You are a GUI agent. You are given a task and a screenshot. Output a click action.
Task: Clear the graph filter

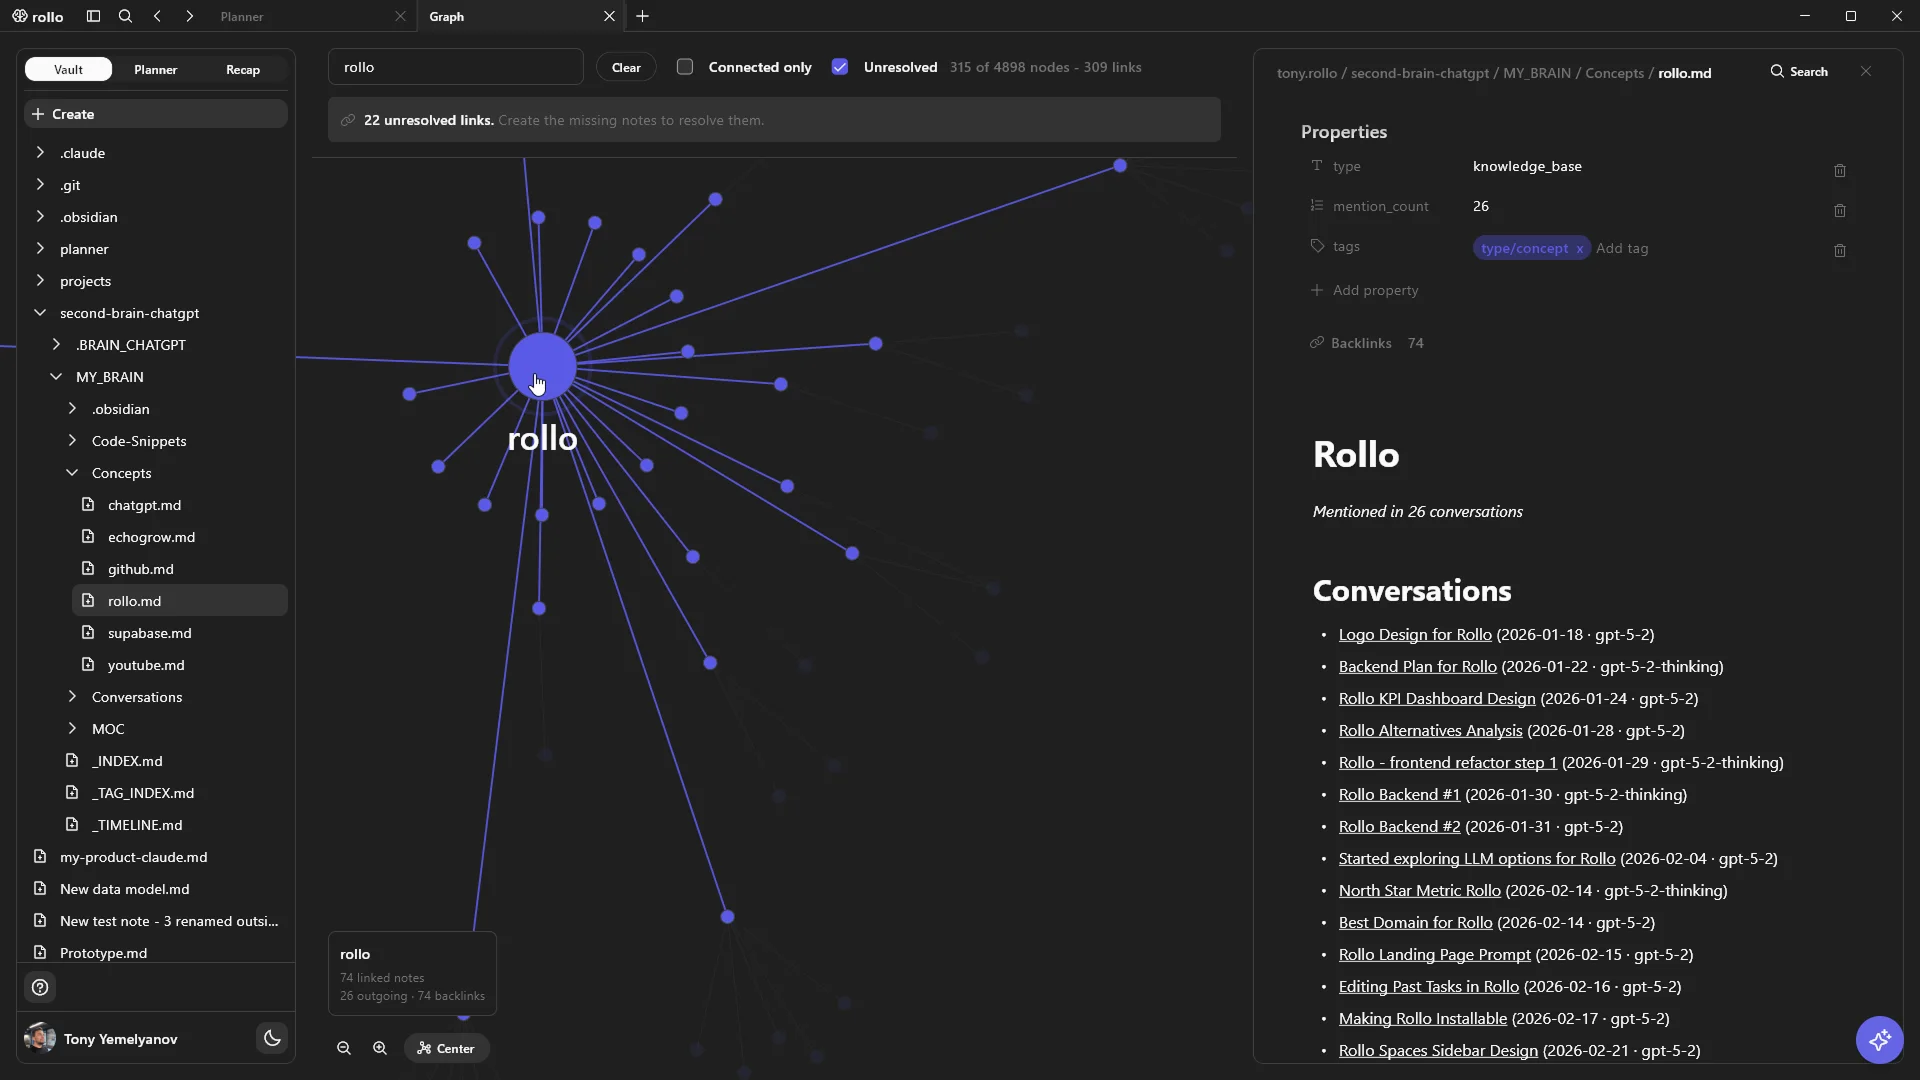coord(626,67)
